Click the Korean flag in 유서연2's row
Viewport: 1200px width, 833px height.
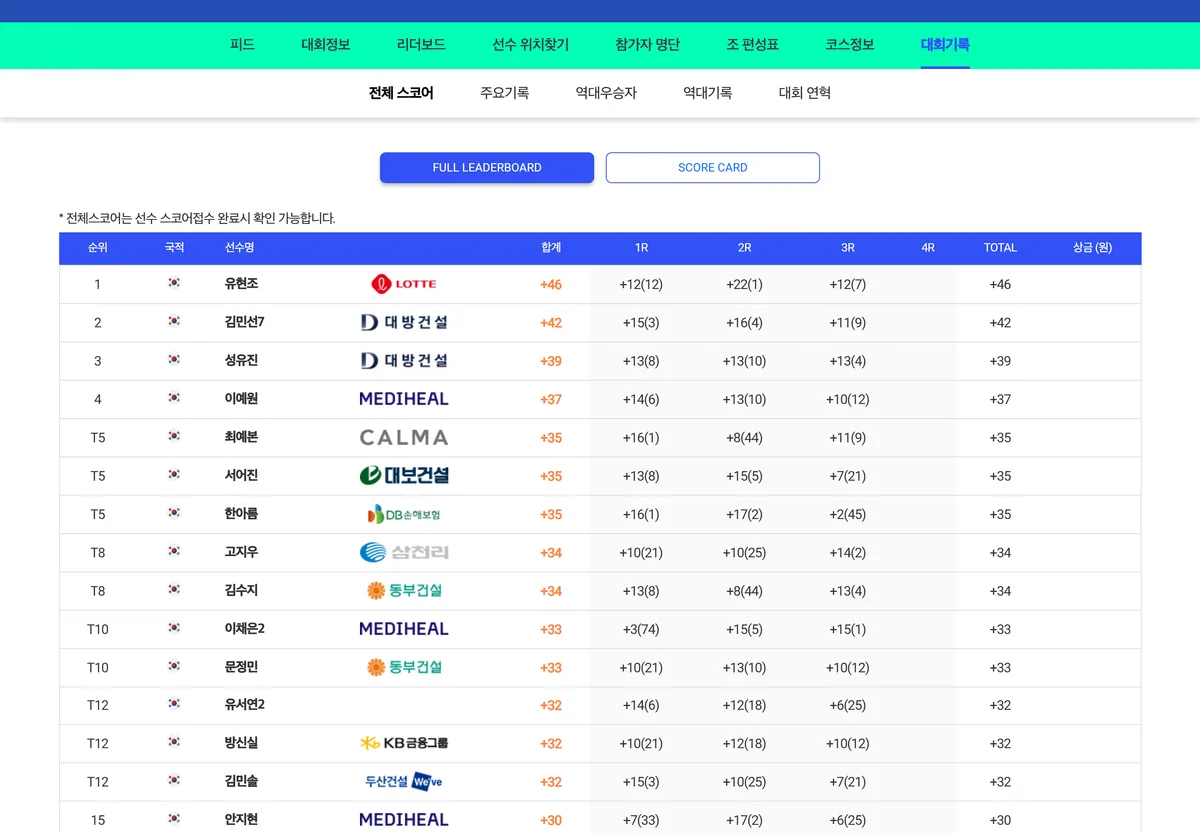(x=174, y=704)
